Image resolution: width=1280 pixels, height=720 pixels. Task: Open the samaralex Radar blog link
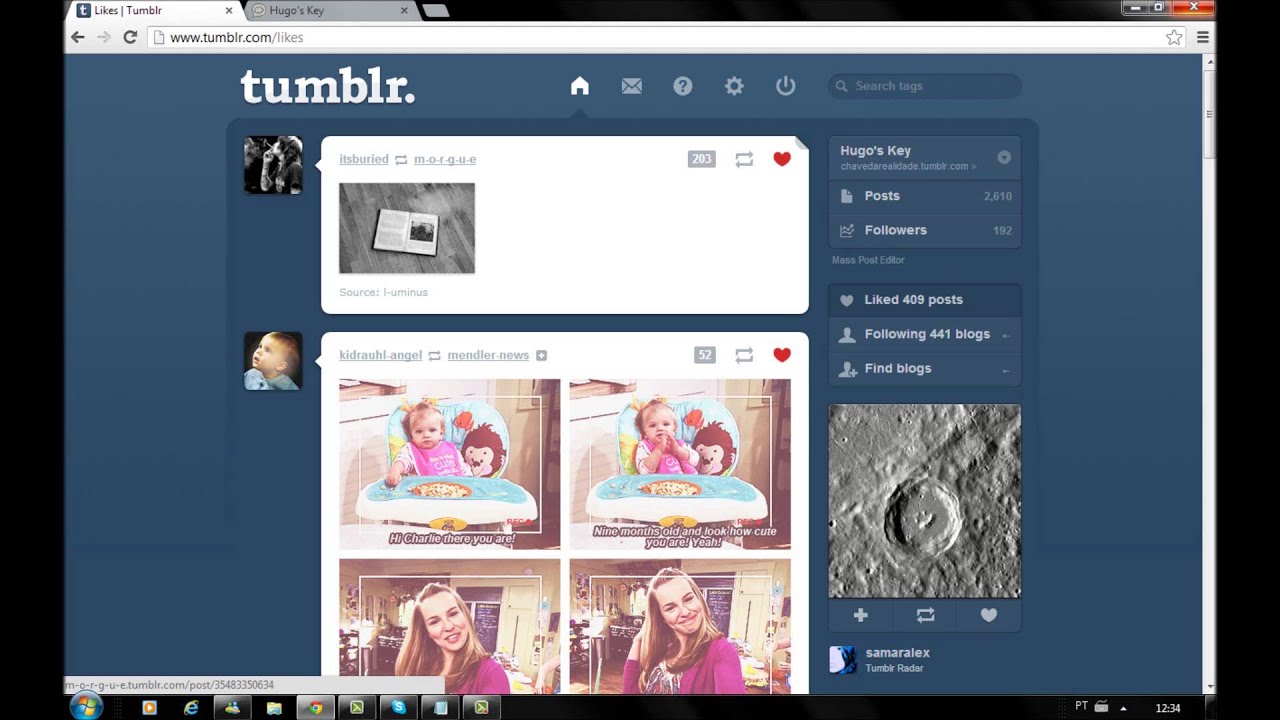coord(897,653)
